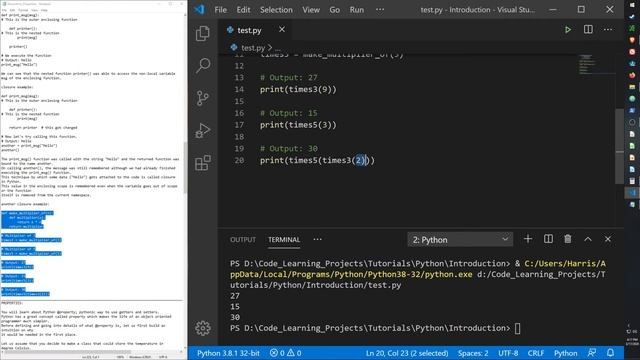Open the Go menu
Image resolution: width=640 pixels, height=360 pixels.
click(334, 10)
